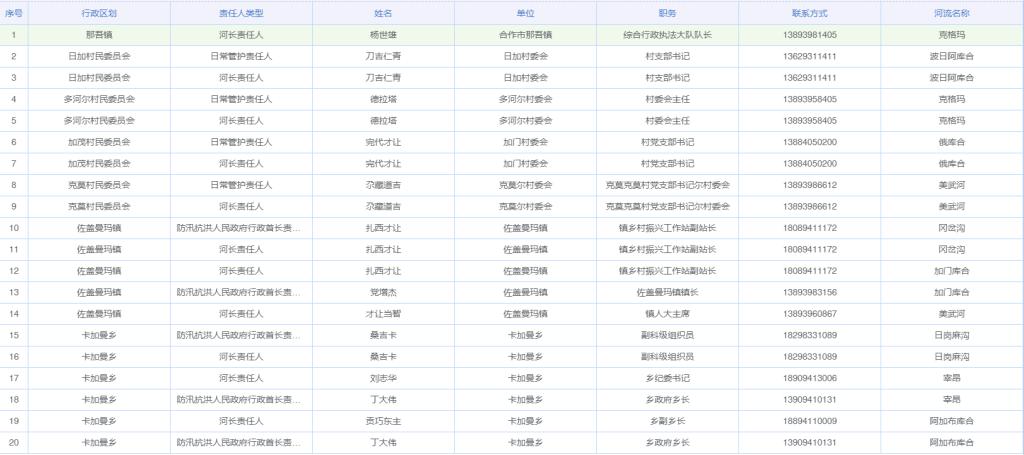This screenshot has height=455, width=1024.
Task: Select the 那吾镇 district cell
Action: point(99,35)
